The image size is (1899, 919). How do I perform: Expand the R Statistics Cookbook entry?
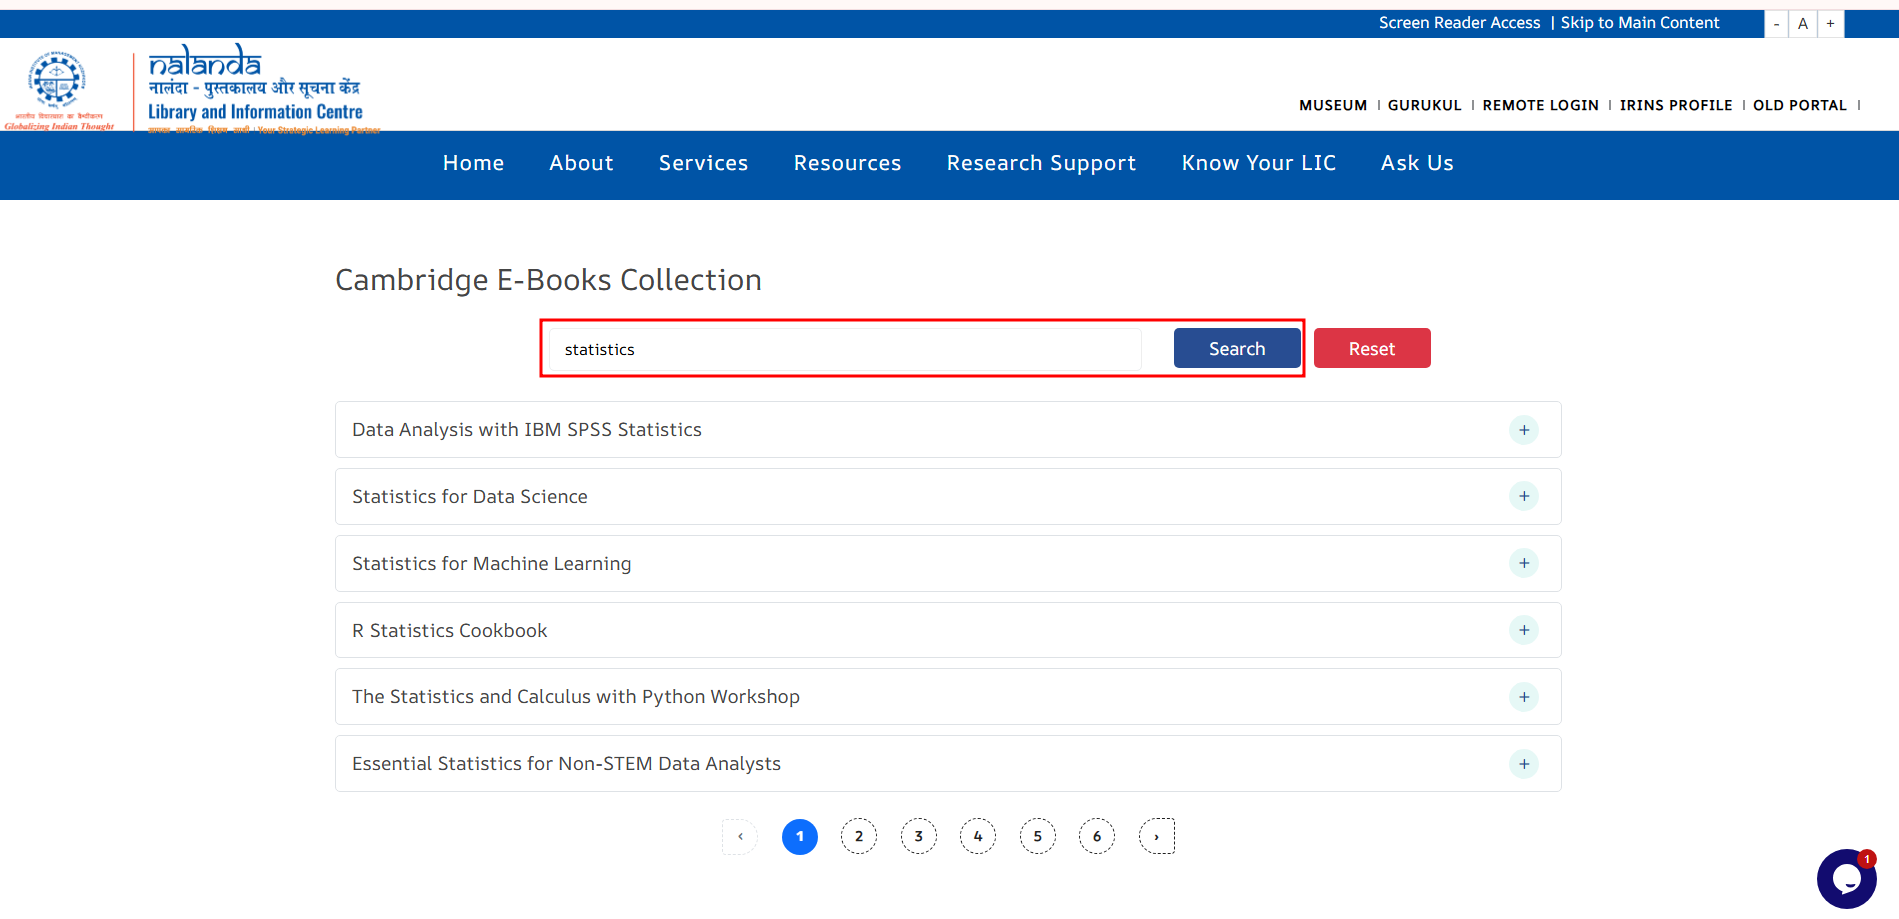(x=1523, y=630)
